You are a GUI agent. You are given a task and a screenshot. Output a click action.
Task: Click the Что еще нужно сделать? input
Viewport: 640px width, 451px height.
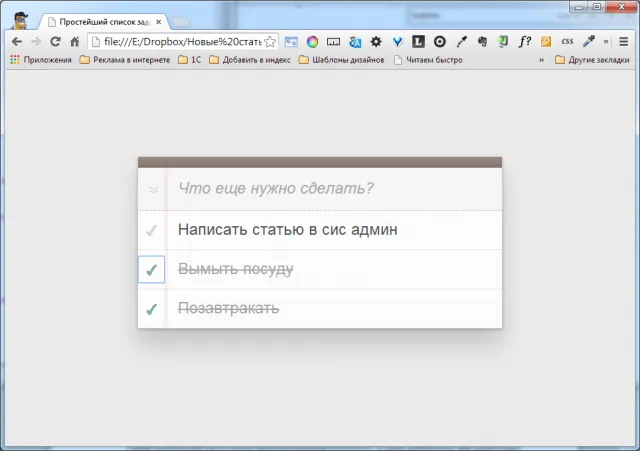pyautogui.click(x=335, y=189)
